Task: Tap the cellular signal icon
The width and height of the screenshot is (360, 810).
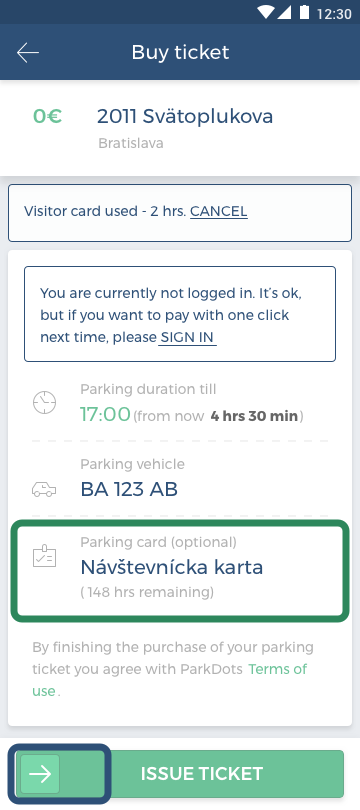Action: pos(284,12)
